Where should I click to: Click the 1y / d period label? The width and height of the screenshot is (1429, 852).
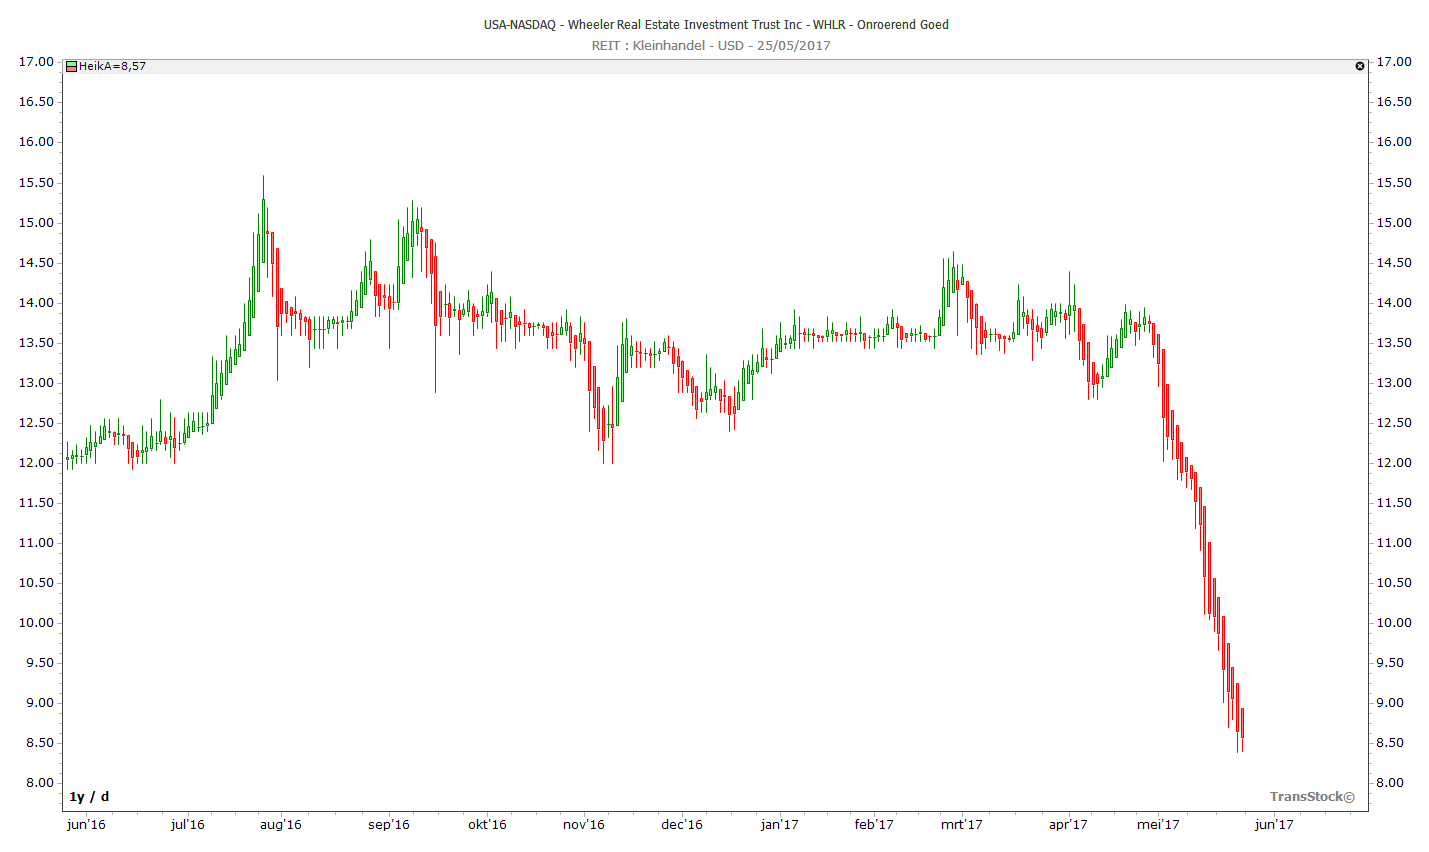89,797
